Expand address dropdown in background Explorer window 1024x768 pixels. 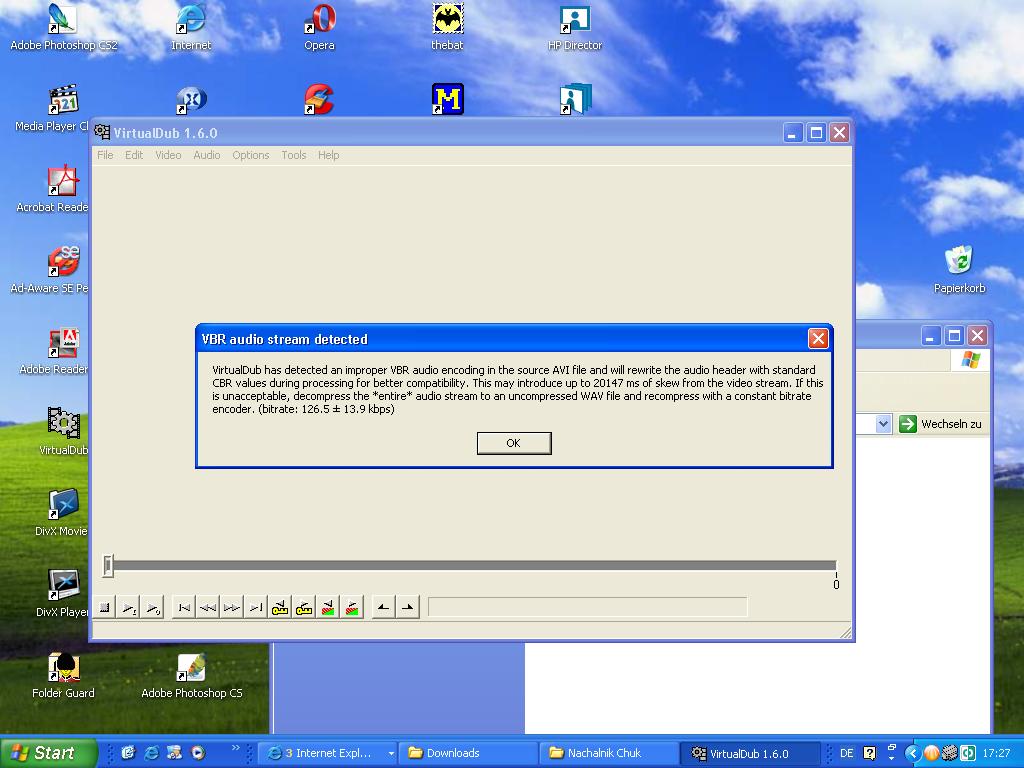coord(883,424)
